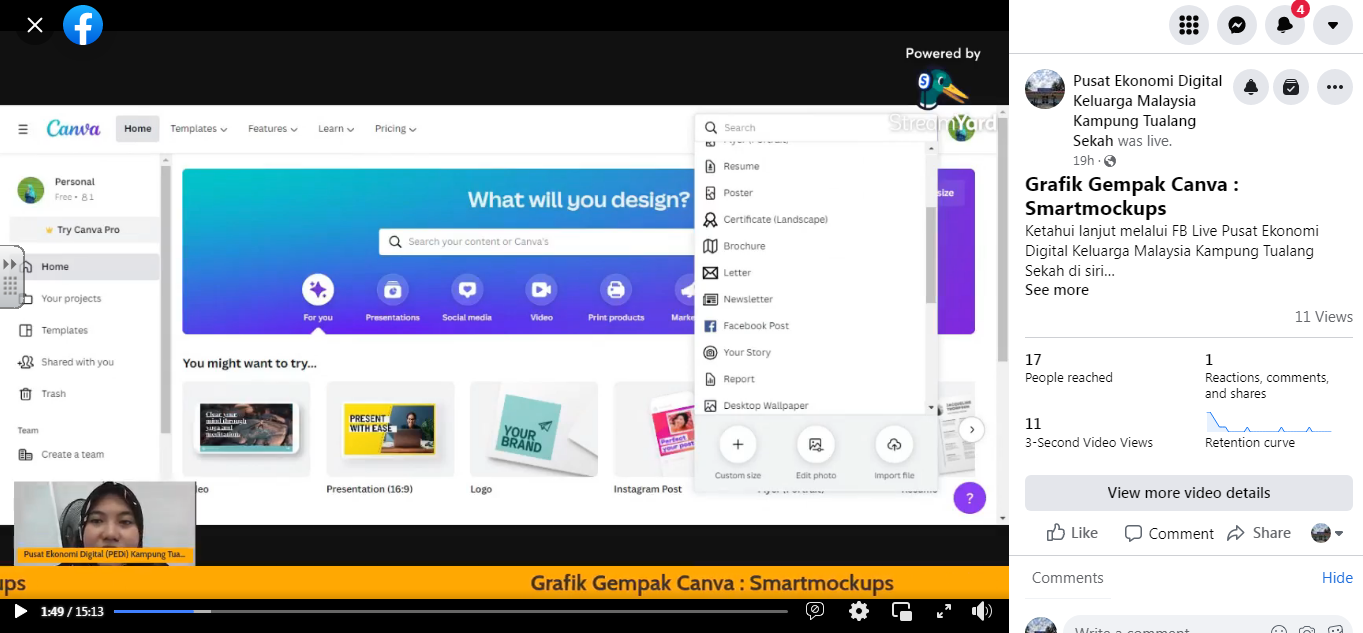
Task: Go to Facebook home via logo
Action: click(x=83, y=25)
